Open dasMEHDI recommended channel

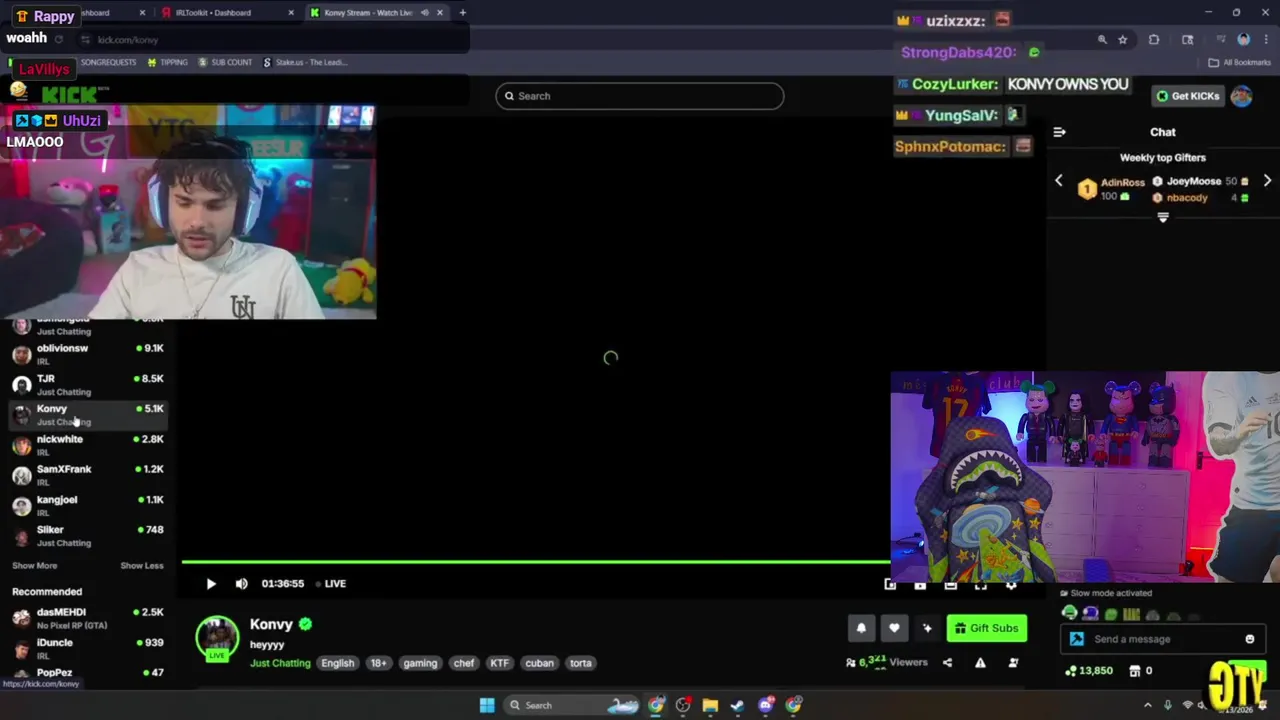pos(88,618)
